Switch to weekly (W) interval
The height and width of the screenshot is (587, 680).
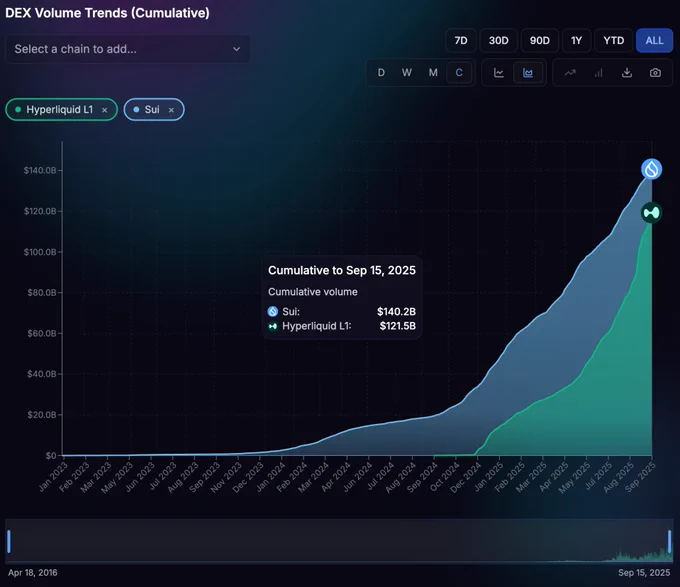coord(407,73)
